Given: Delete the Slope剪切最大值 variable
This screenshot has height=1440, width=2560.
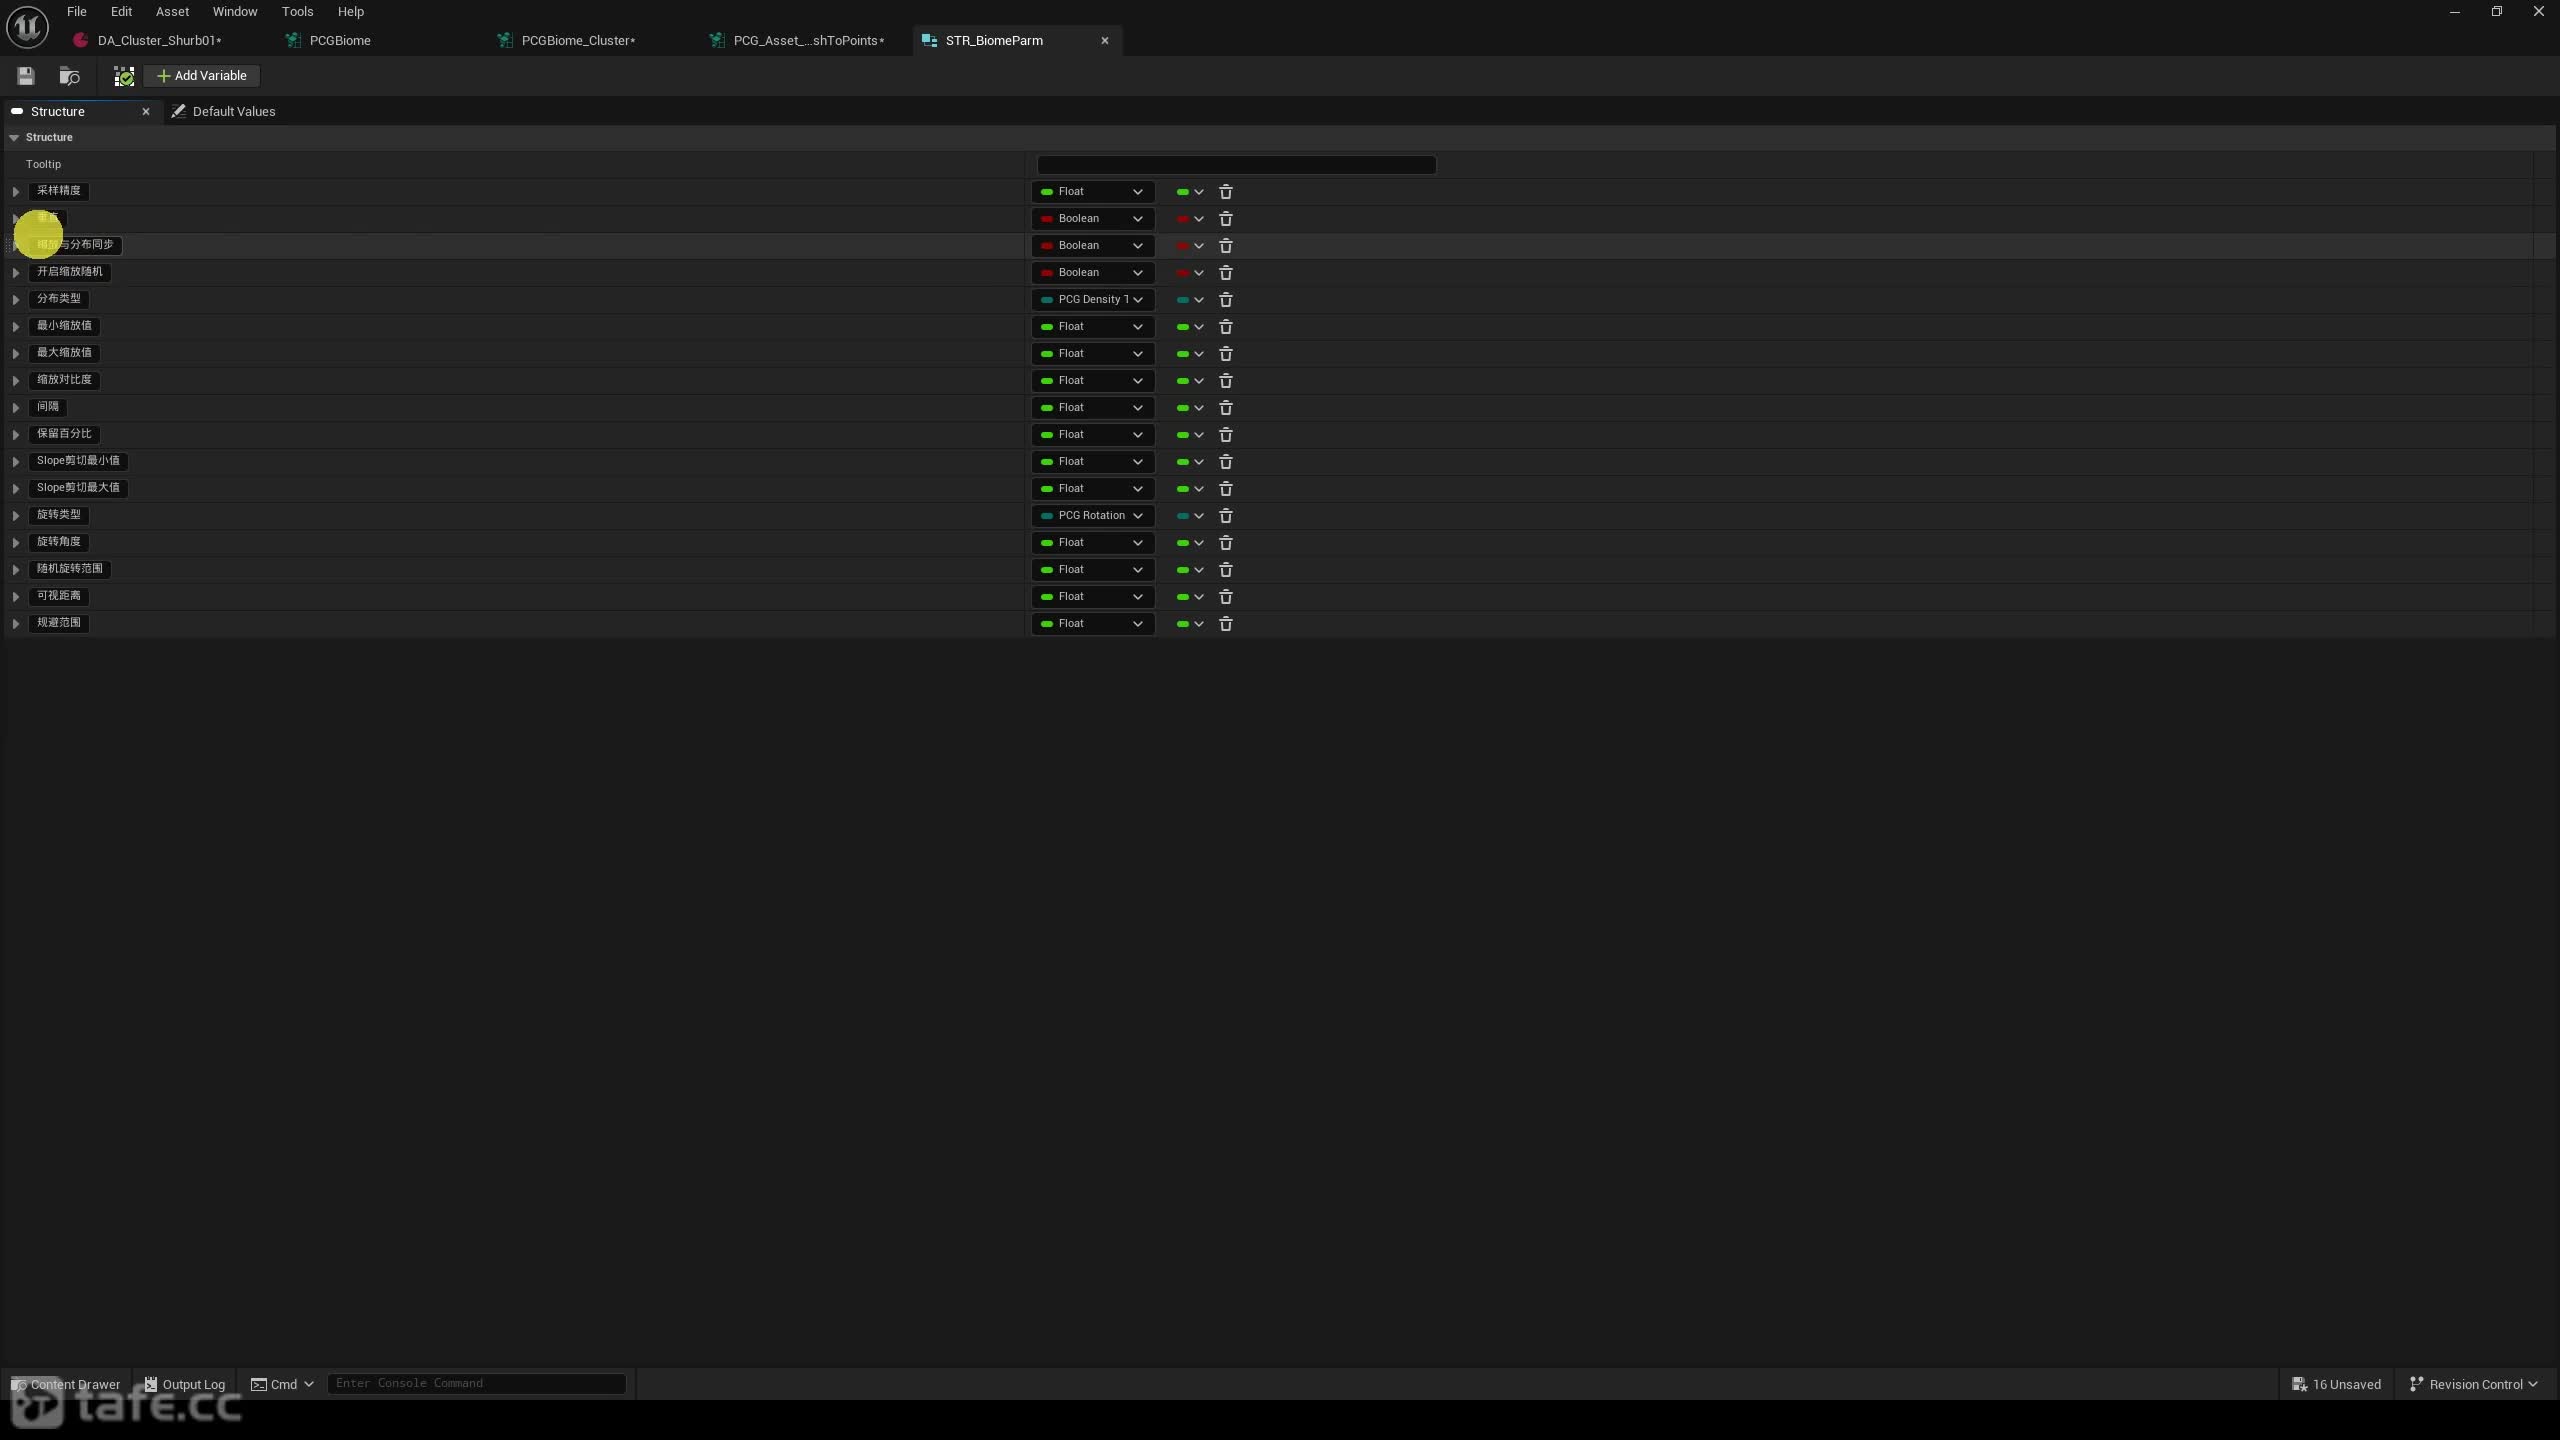Looking at the screenshot, I should coord(1226,488).
